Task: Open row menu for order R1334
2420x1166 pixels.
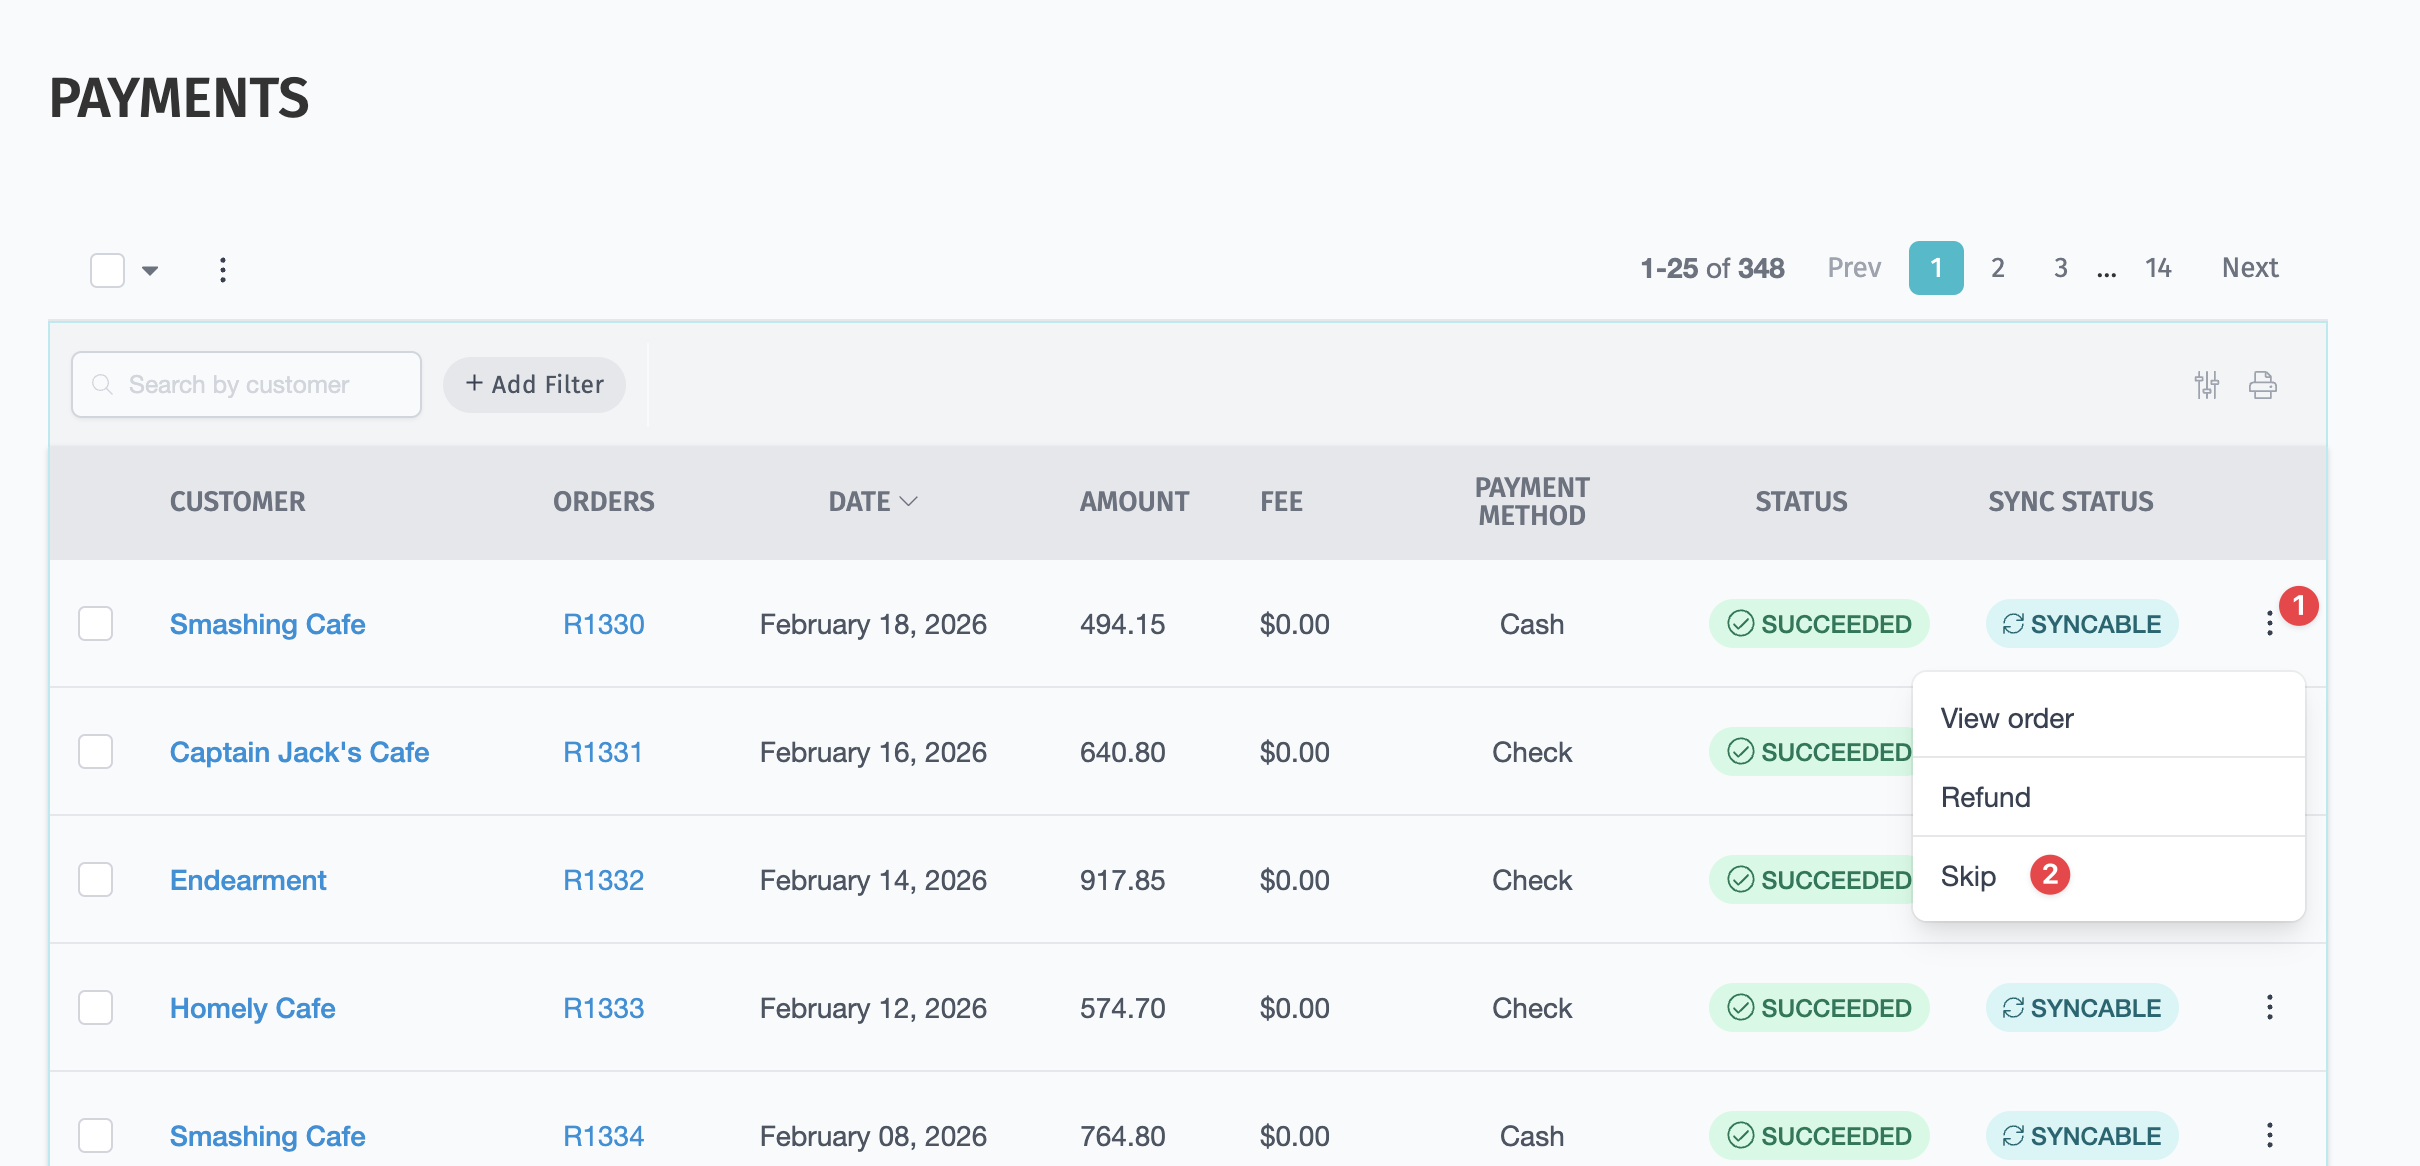Action: [2269, 1135]
